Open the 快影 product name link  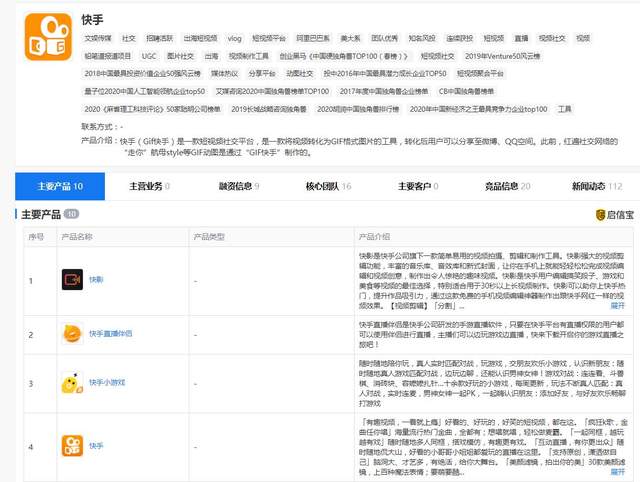click(x=96, y=280)
